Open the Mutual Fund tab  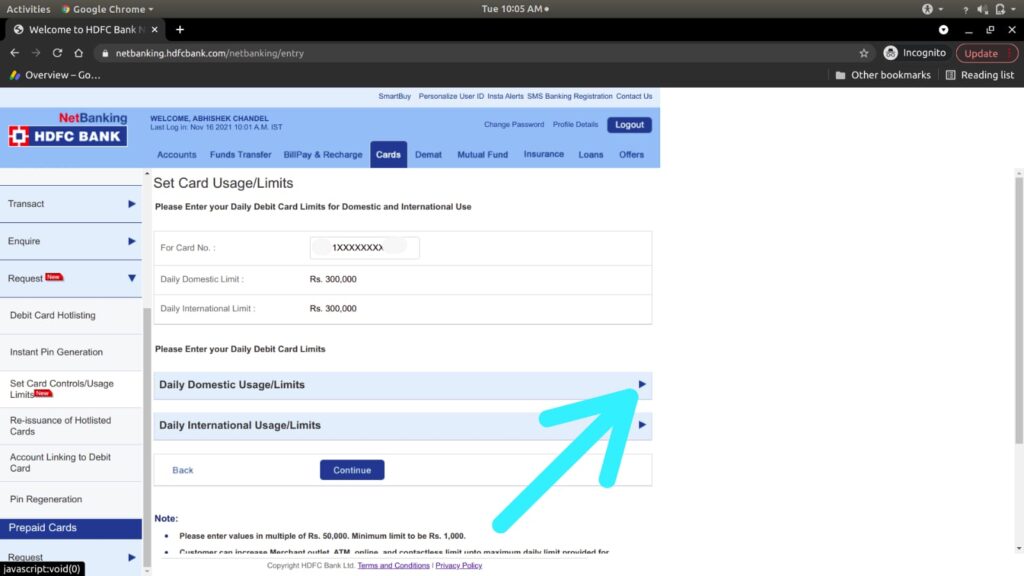[x=483, y=155]
